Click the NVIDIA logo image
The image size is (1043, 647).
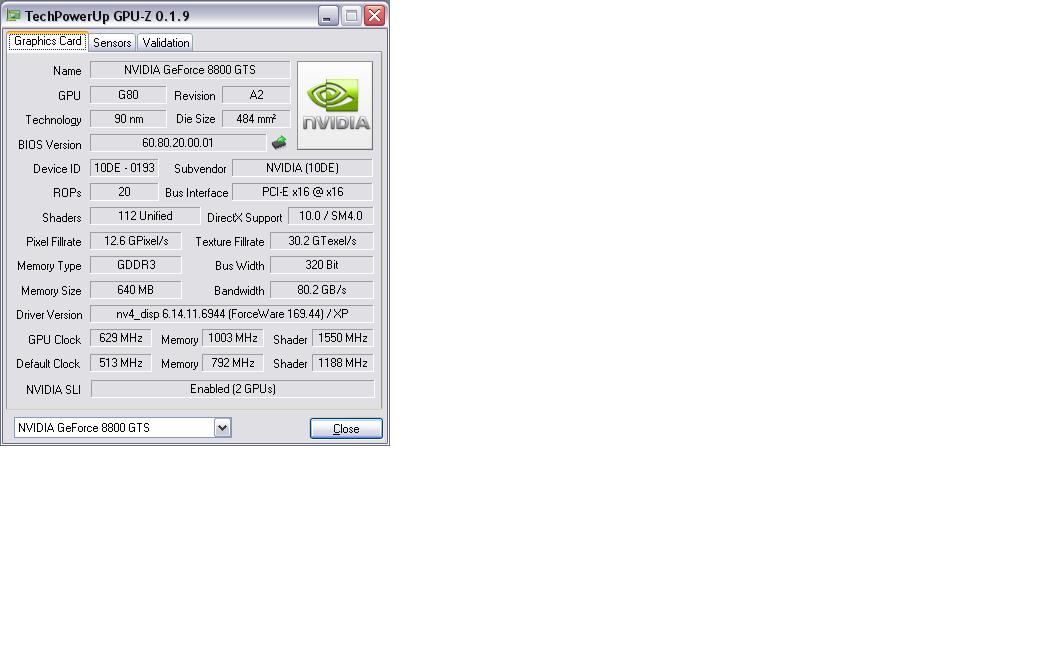point(335,105)
